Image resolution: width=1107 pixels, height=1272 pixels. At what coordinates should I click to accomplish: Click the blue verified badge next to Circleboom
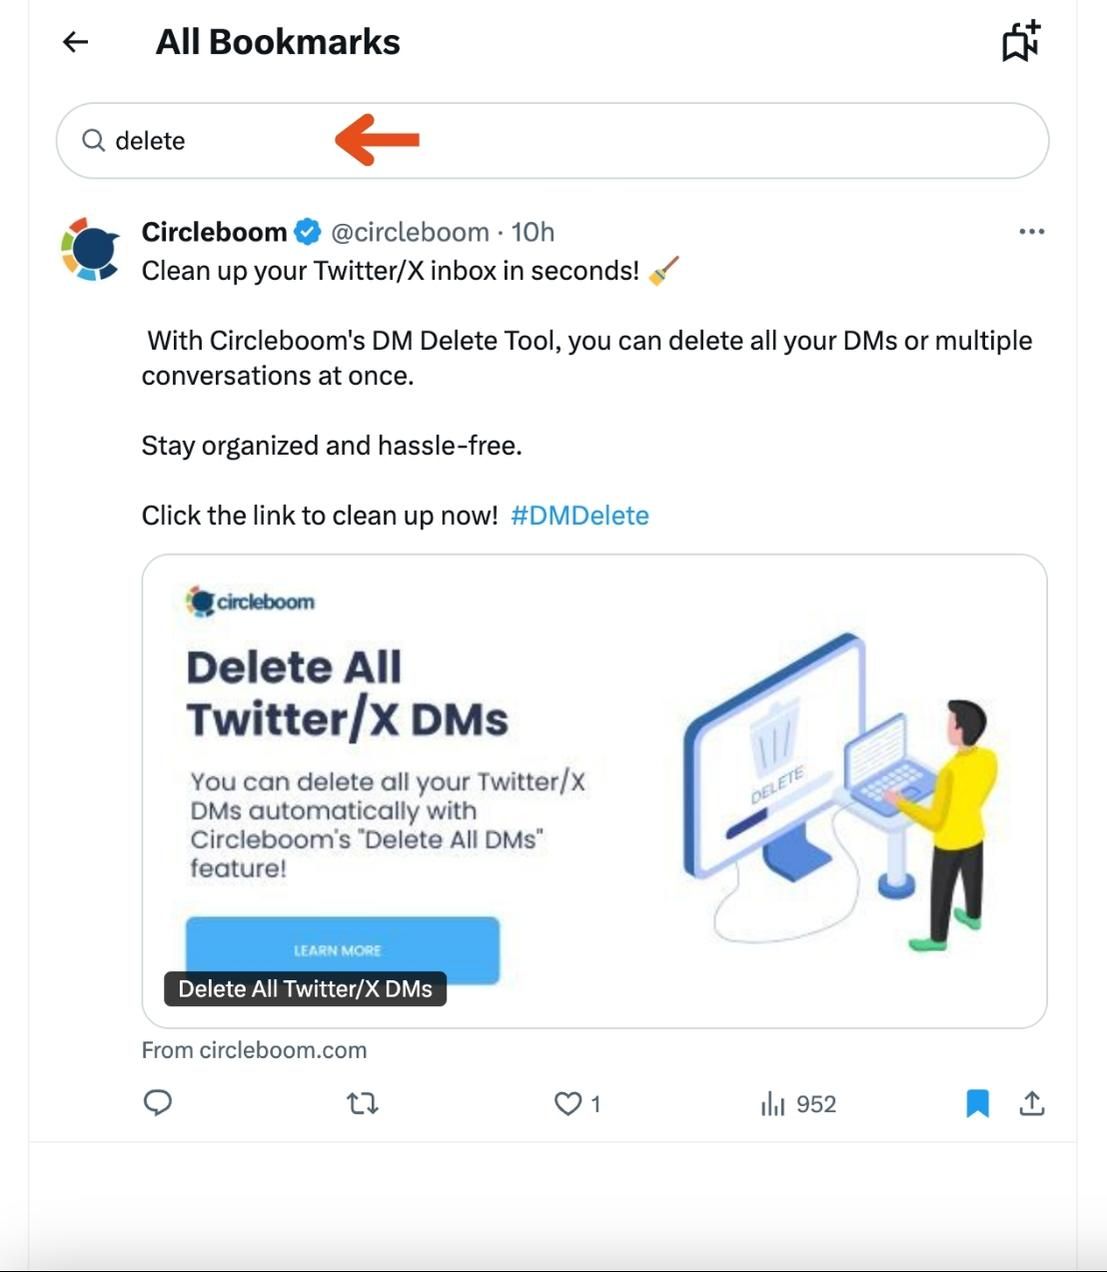click(307, 230)
